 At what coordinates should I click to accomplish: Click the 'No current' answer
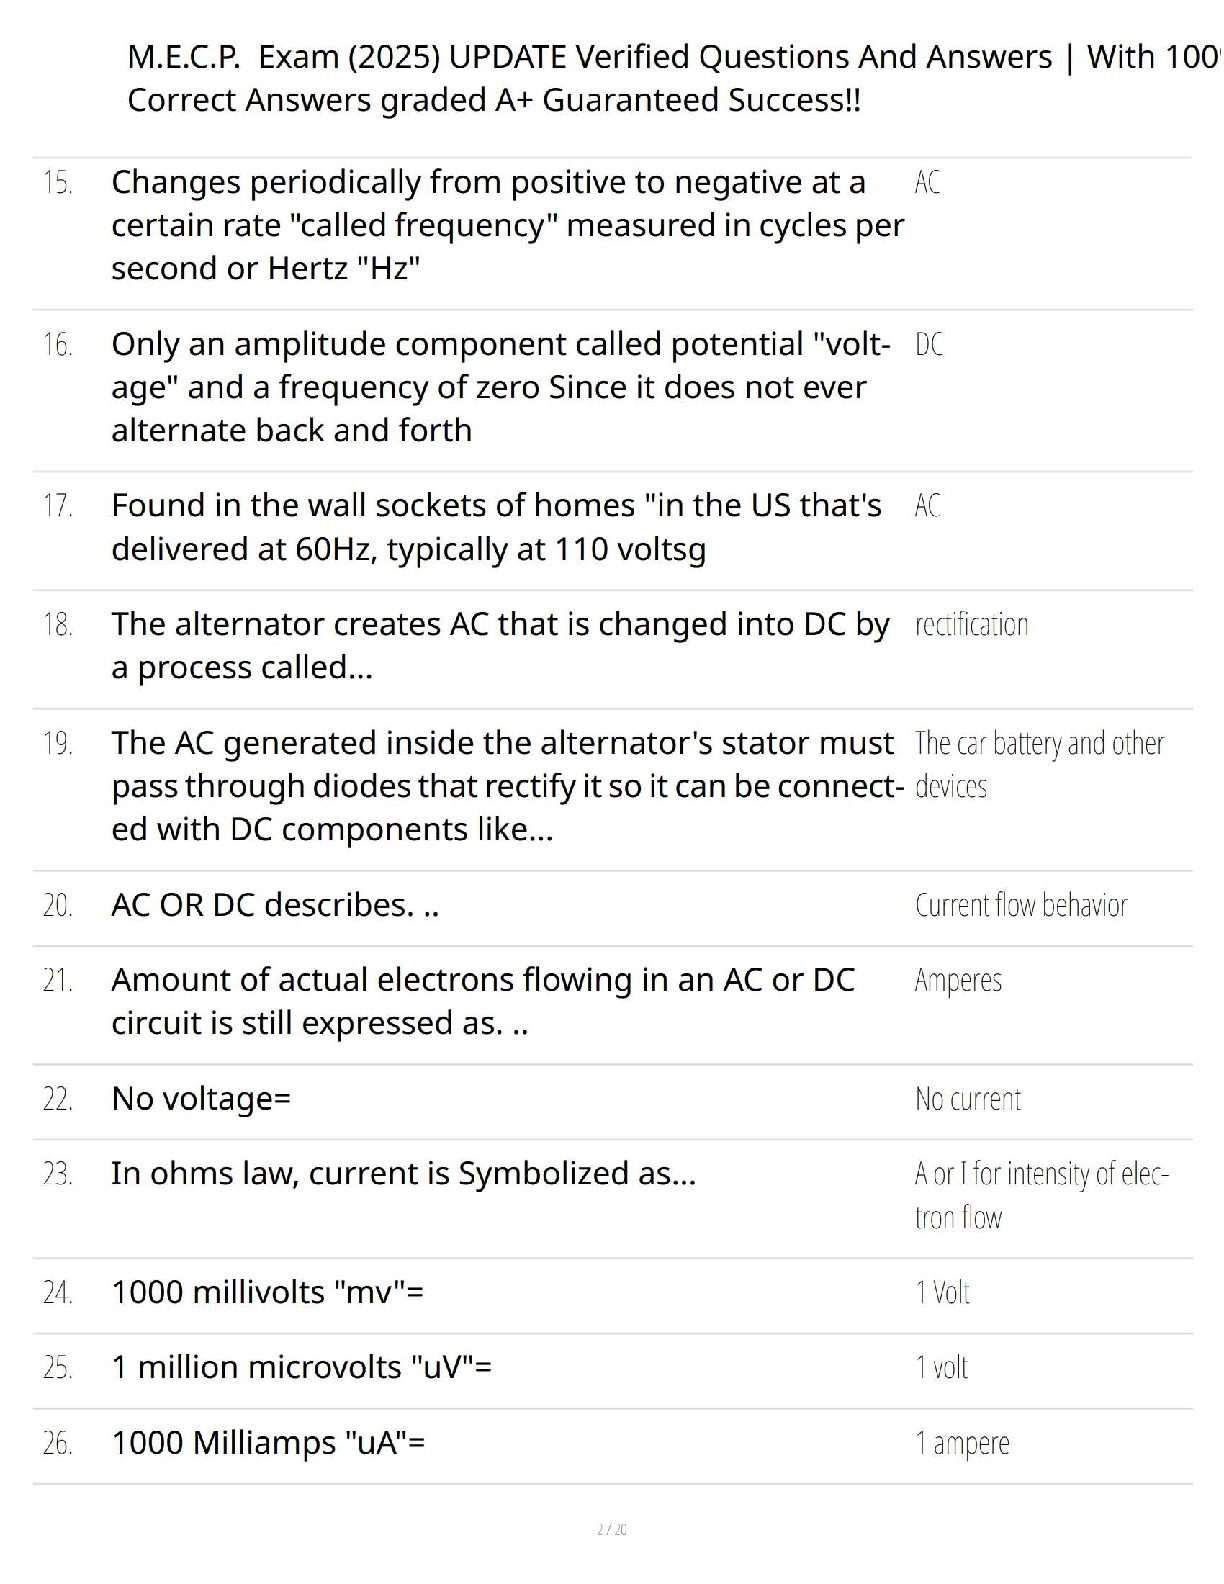coord(968,1100)
